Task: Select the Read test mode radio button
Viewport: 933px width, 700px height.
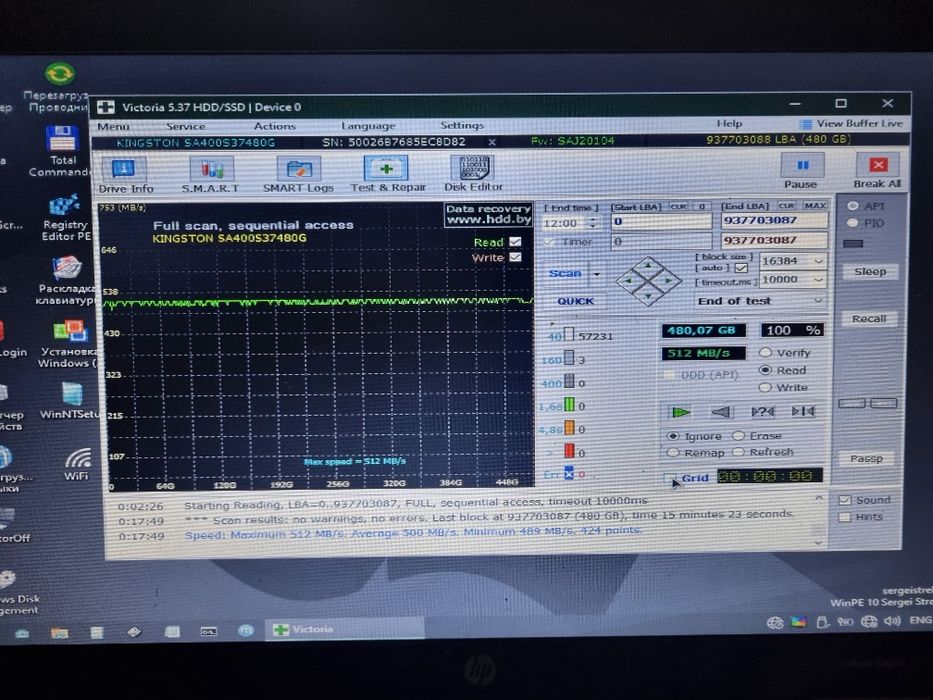Action: (x=765, y=370)
